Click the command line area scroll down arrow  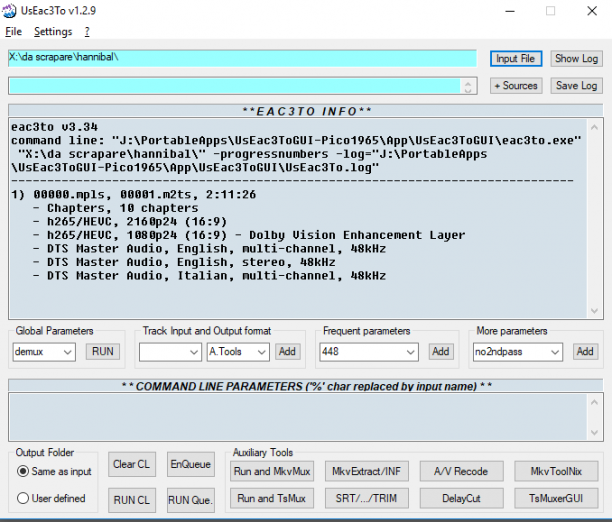point(594,433)
